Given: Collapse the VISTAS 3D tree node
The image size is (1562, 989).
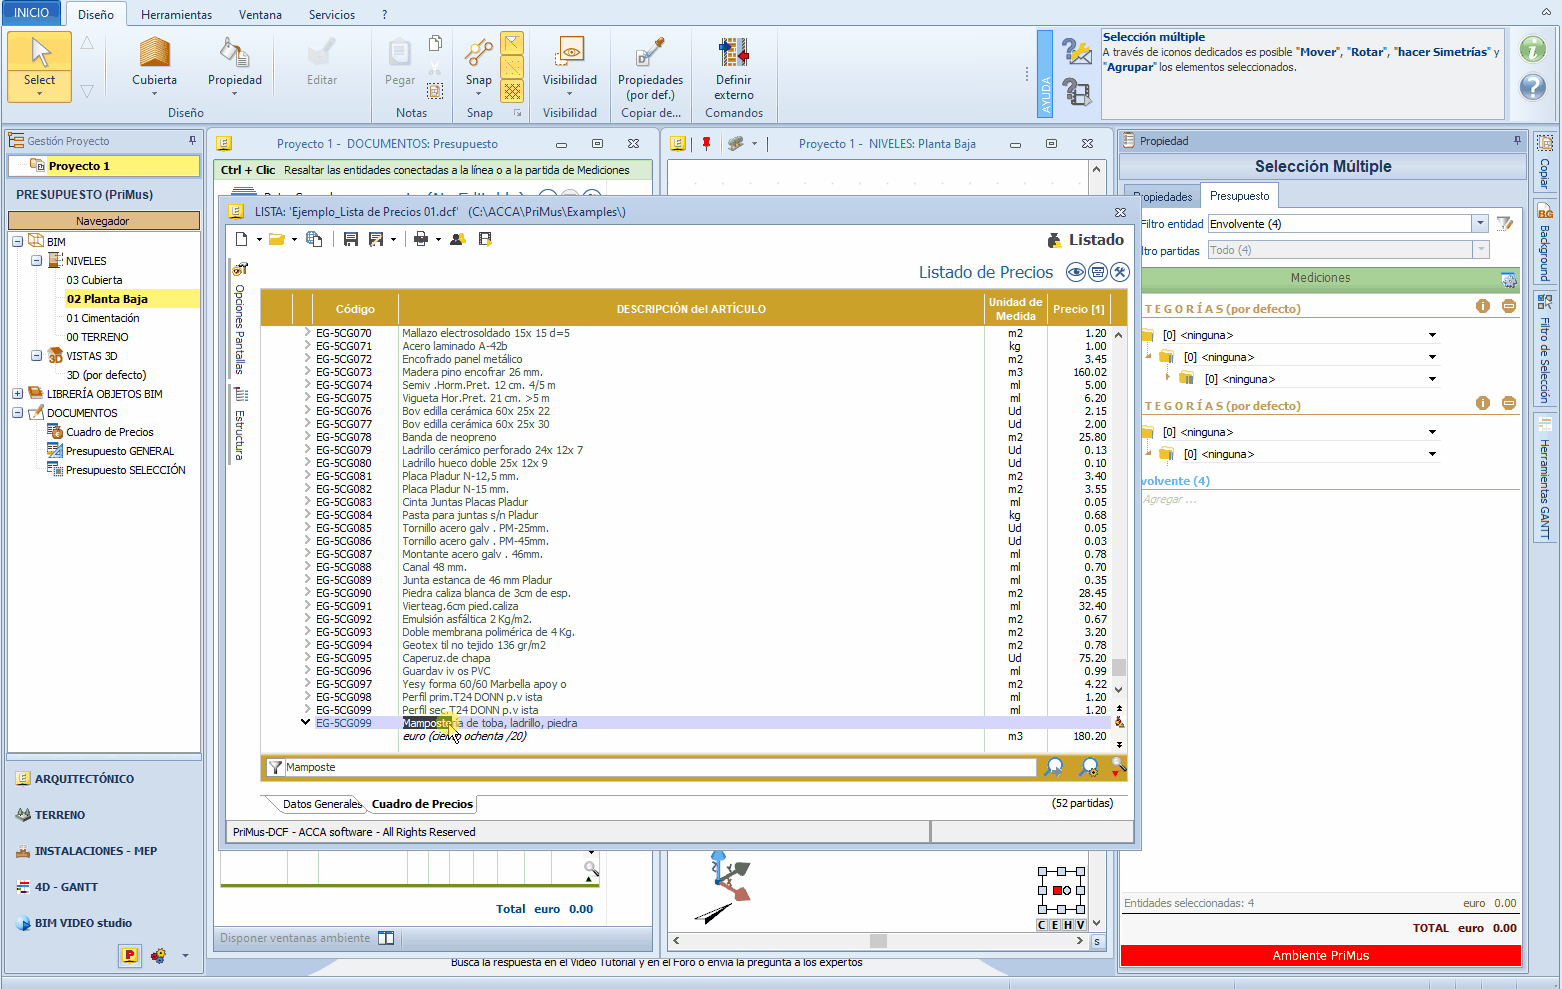Looking at the screenshot, I should (x=36, y=356).
